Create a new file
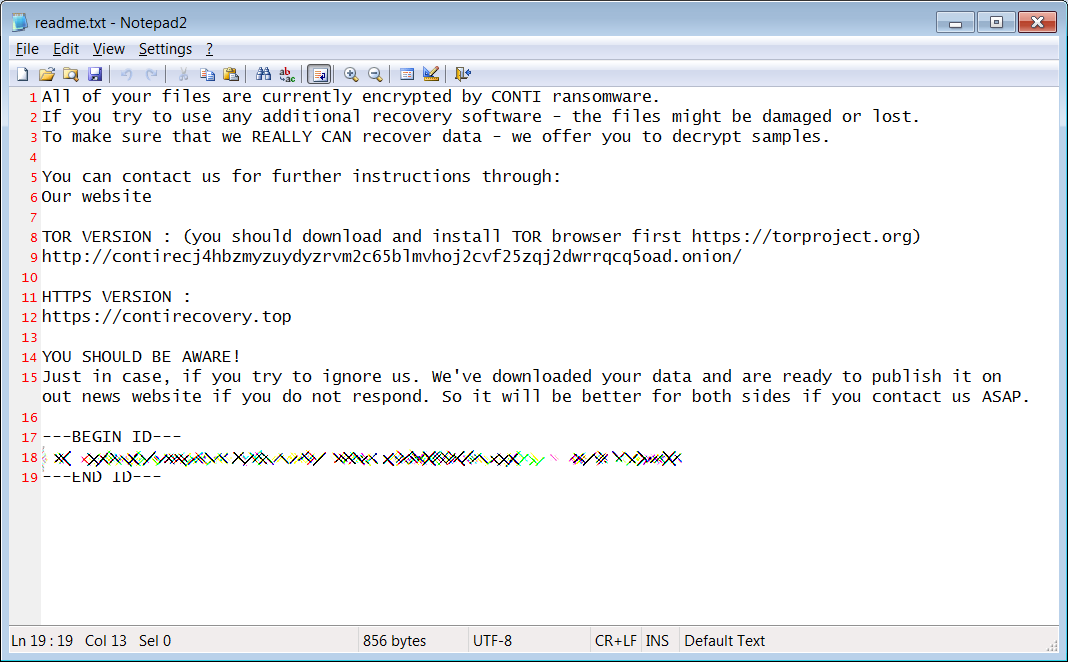This screenshot has width=1068, height=662. 21,74
